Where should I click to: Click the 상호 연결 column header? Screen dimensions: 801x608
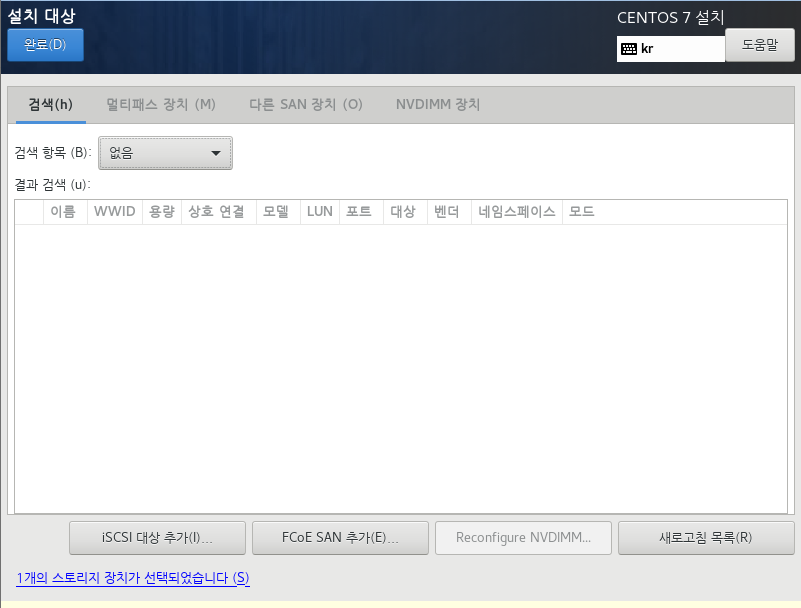click(x=219, y=212)
